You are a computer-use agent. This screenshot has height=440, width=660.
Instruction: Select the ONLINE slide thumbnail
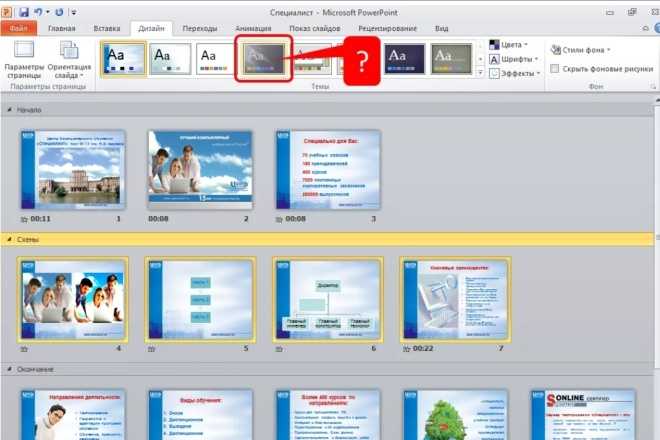pos(583,415)
